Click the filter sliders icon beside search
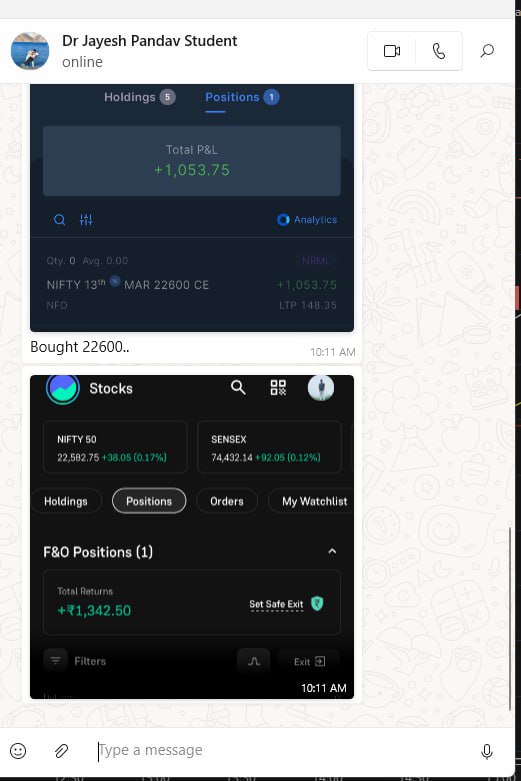 pos(86,220)
